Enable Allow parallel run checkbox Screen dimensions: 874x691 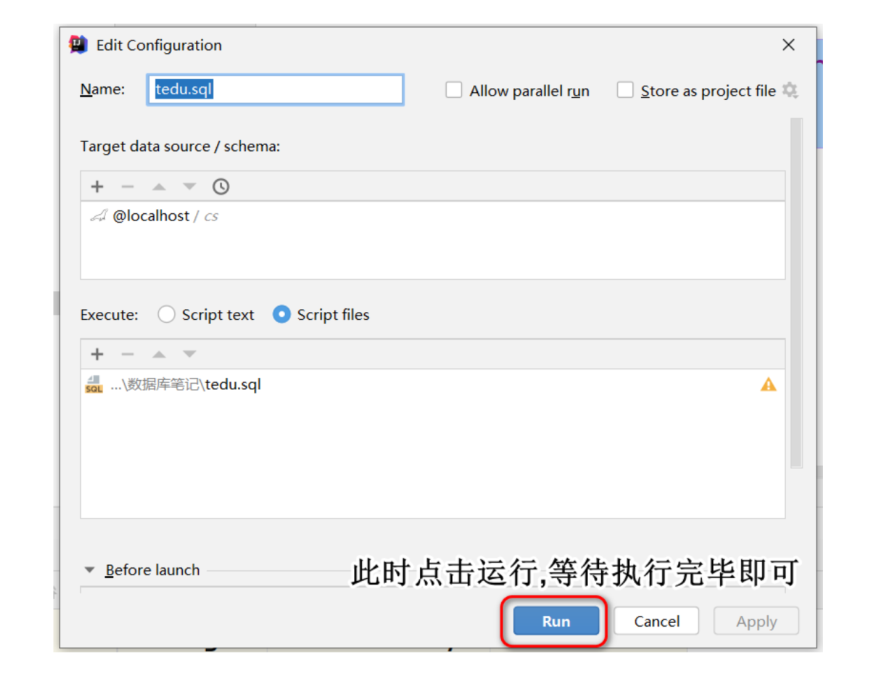point(454,90)
